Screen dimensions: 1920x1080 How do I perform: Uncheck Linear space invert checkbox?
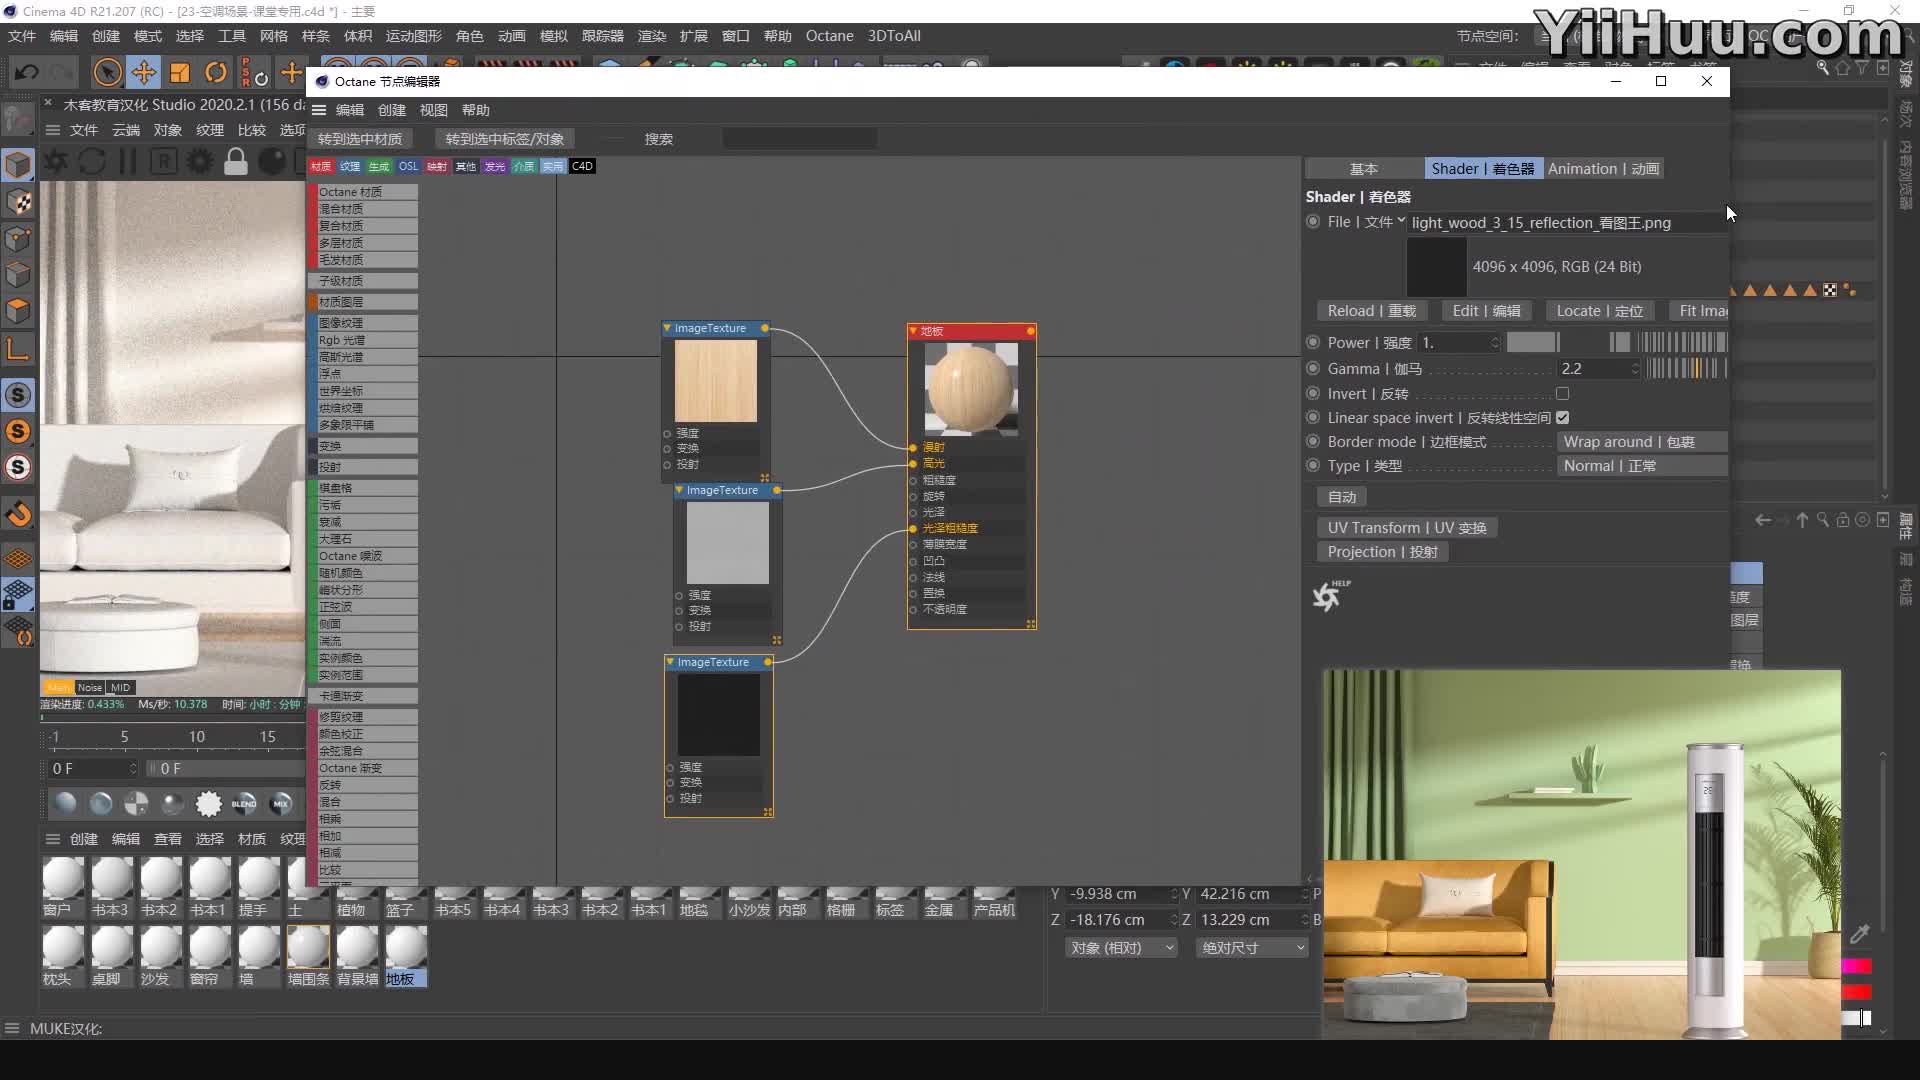(1562, 418)
